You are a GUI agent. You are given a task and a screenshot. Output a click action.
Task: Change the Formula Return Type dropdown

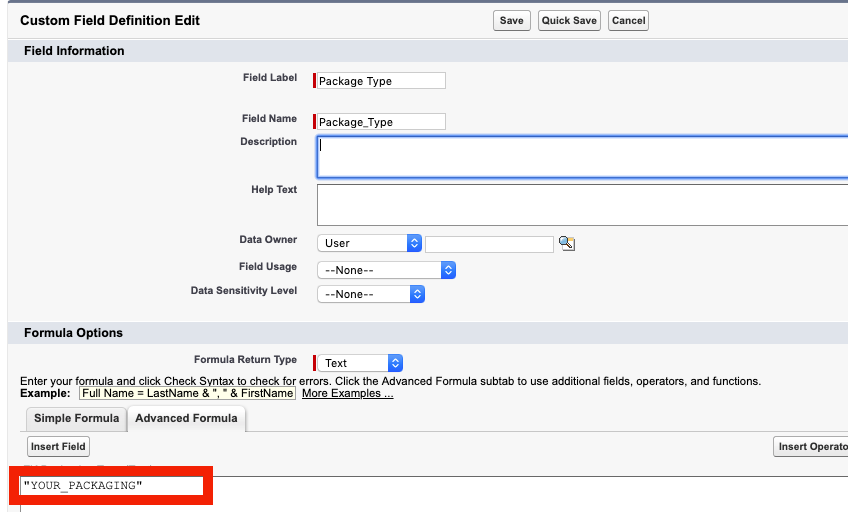point(360,363)
